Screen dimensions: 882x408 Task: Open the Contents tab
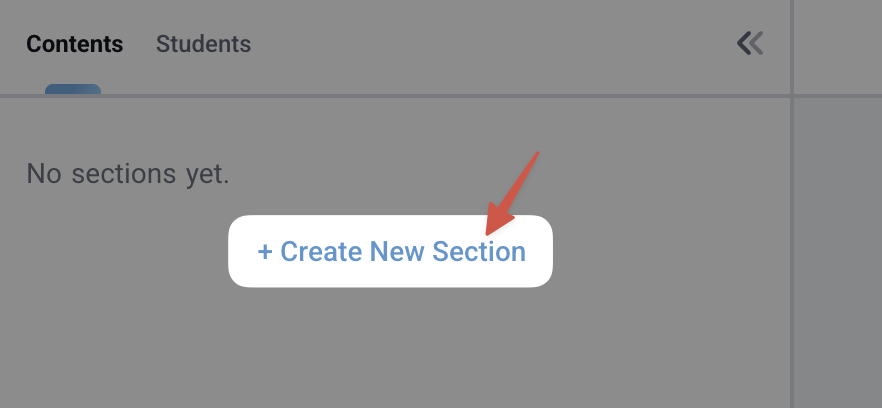[74, 44]
